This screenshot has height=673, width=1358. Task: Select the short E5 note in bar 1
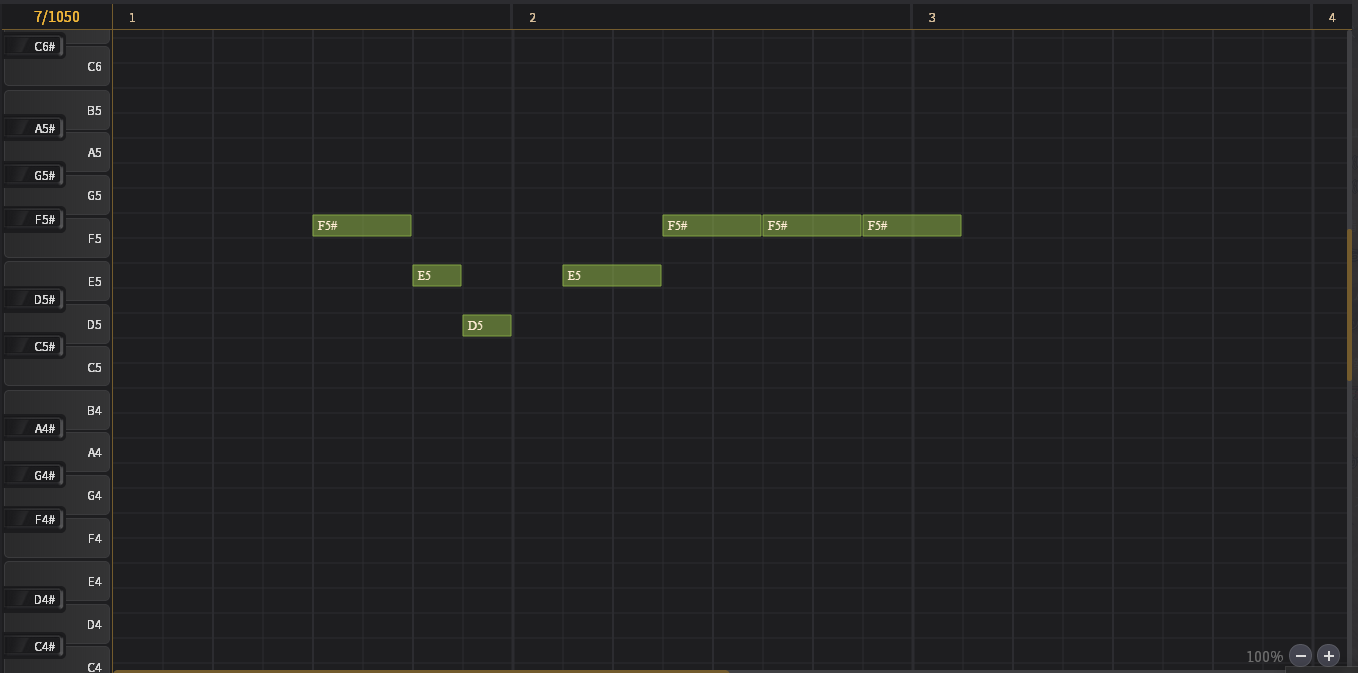click(437, 276)
